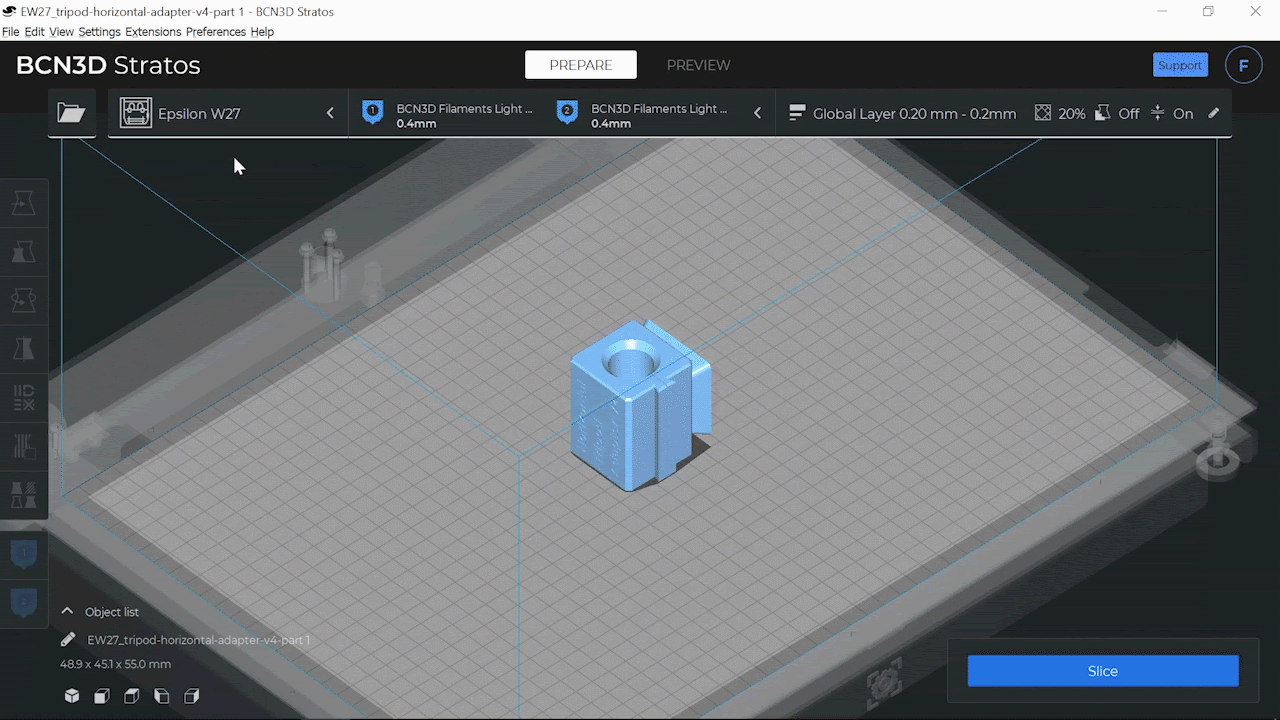This screenshot has height=720, width=1280.
Task: Click the Epsilon W27 printer icon
Action: (136, 113)
